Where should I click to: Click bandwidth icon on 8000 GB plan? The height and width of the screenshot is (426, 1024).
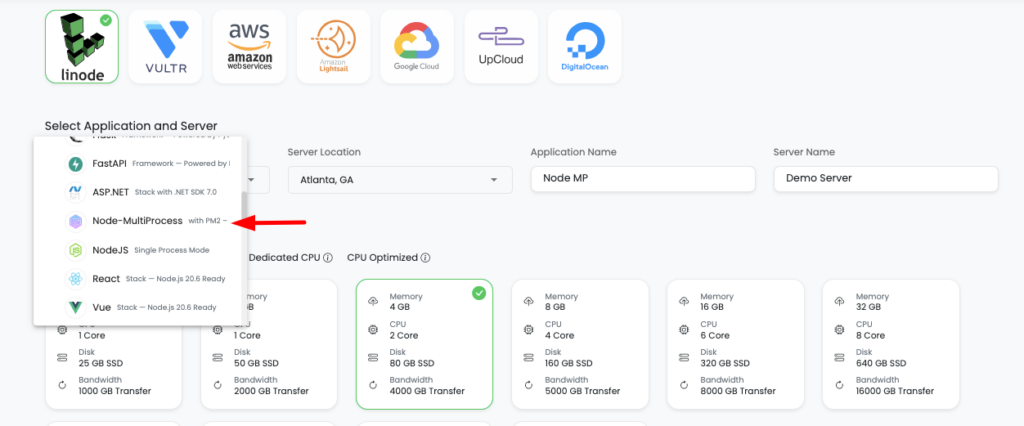pos(684,385)
